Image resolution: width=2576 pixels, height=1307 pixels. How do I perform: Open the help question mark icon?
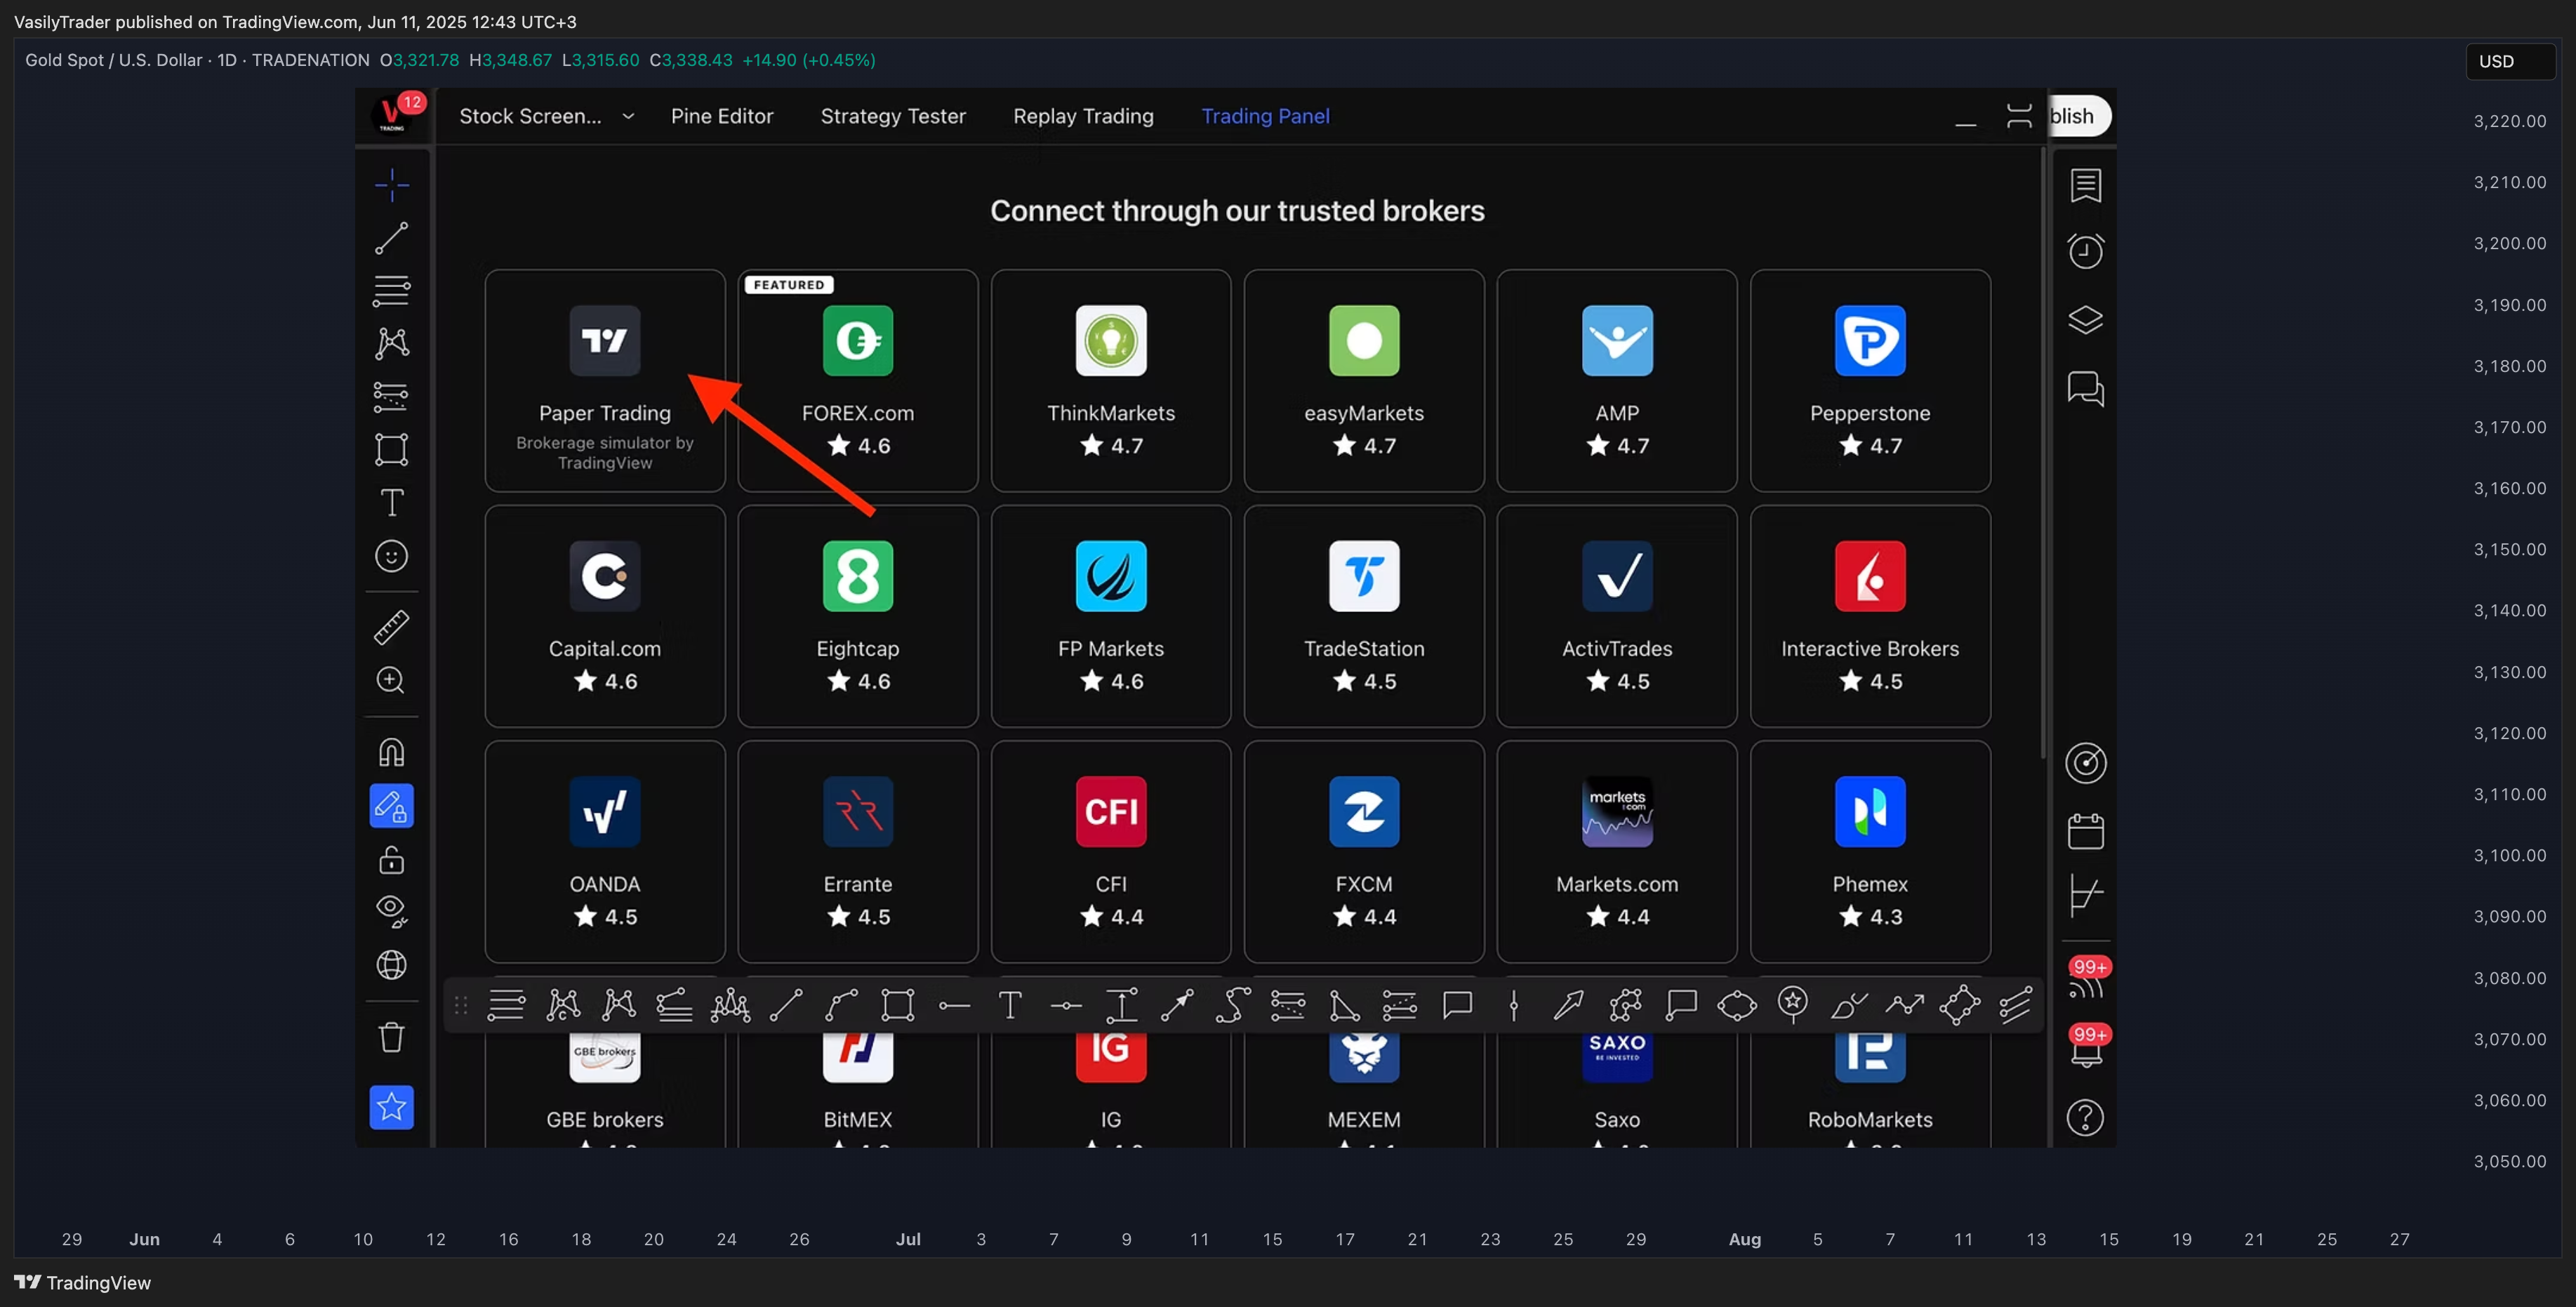coord(2085,1118)
